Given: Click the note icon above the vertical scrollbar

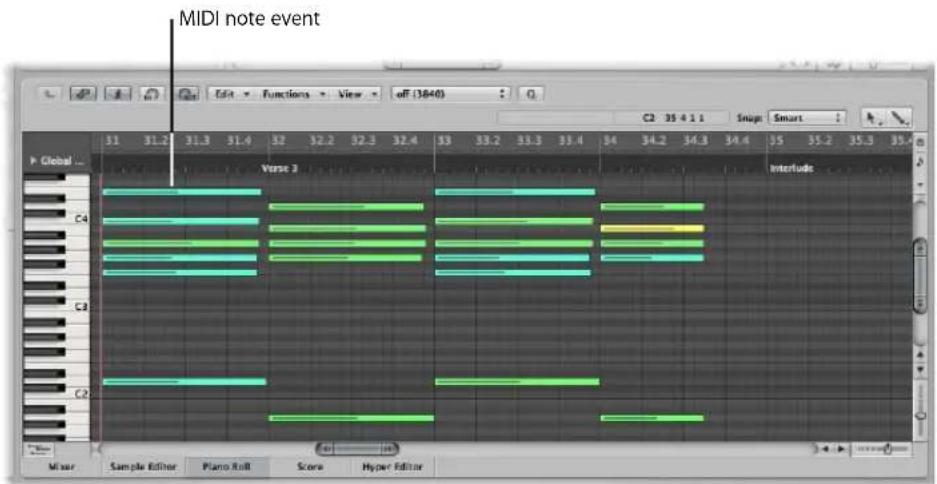Looking at the screenshot, I should [920, 162].
